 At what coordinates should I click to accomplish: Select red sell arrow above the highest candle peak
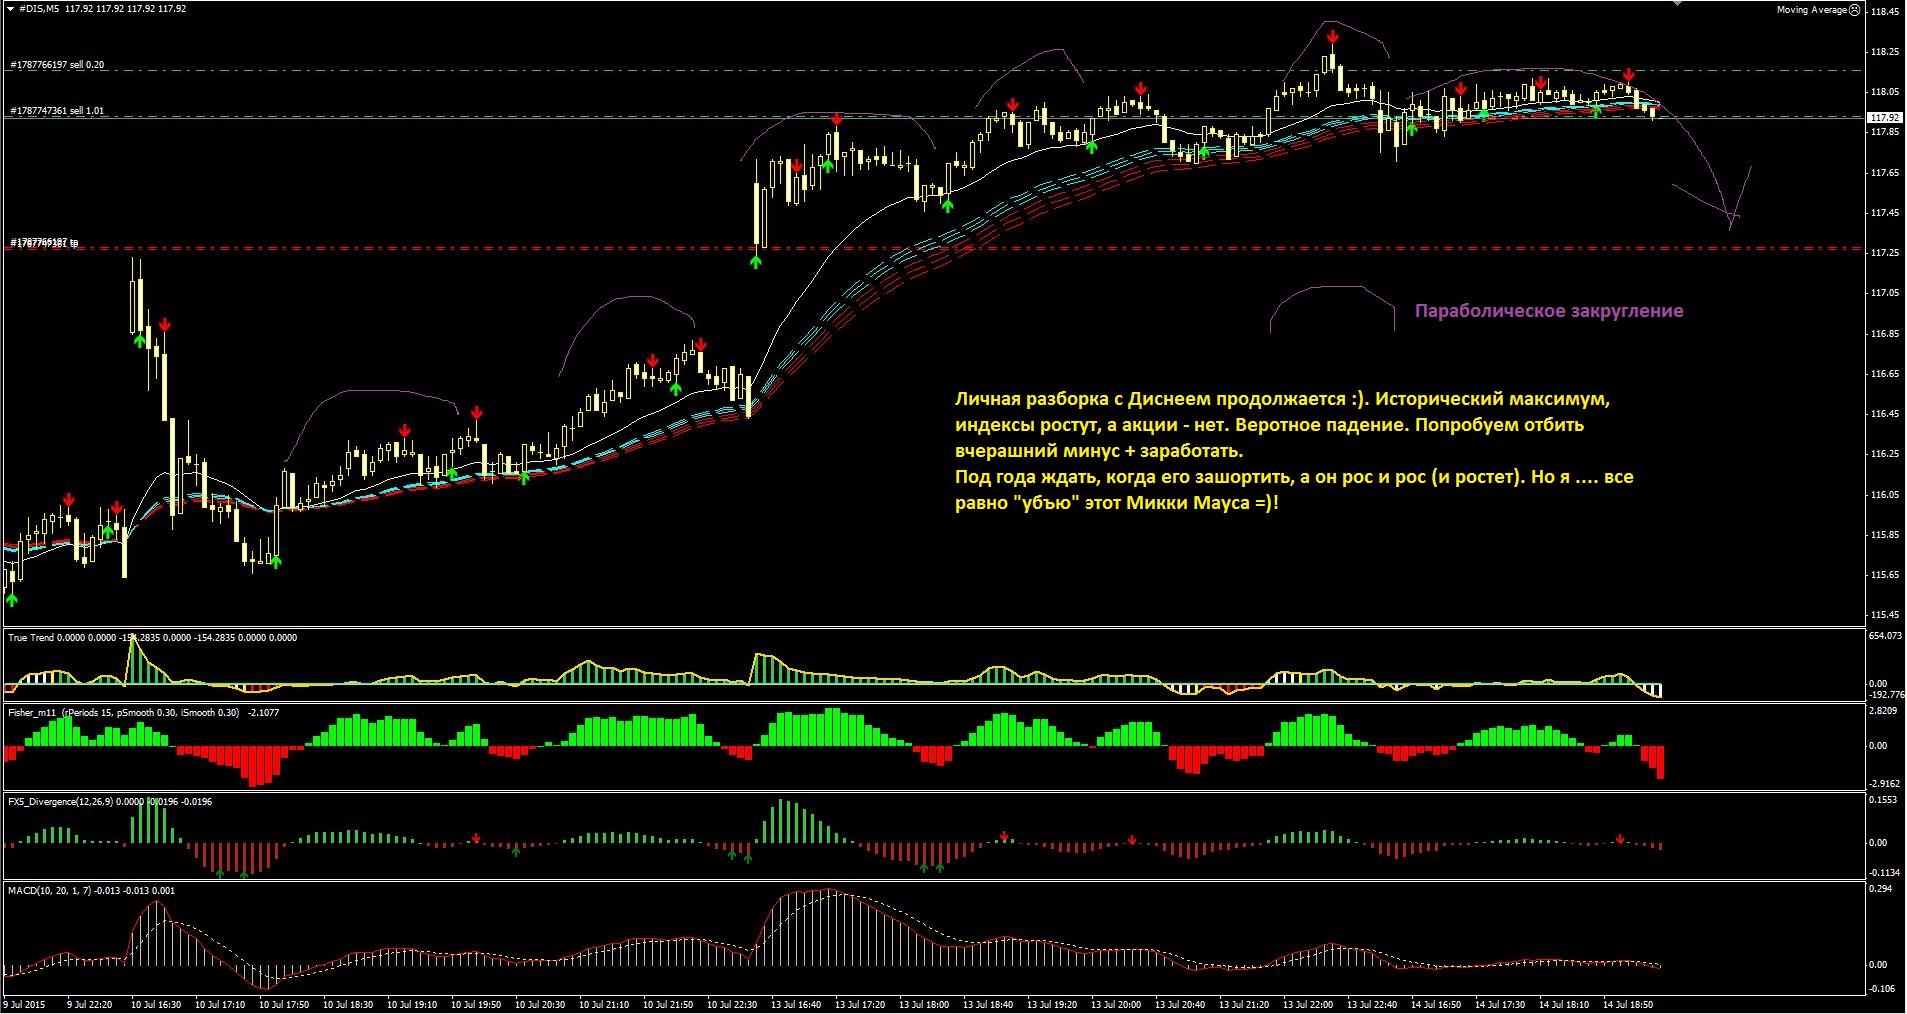1333,38
